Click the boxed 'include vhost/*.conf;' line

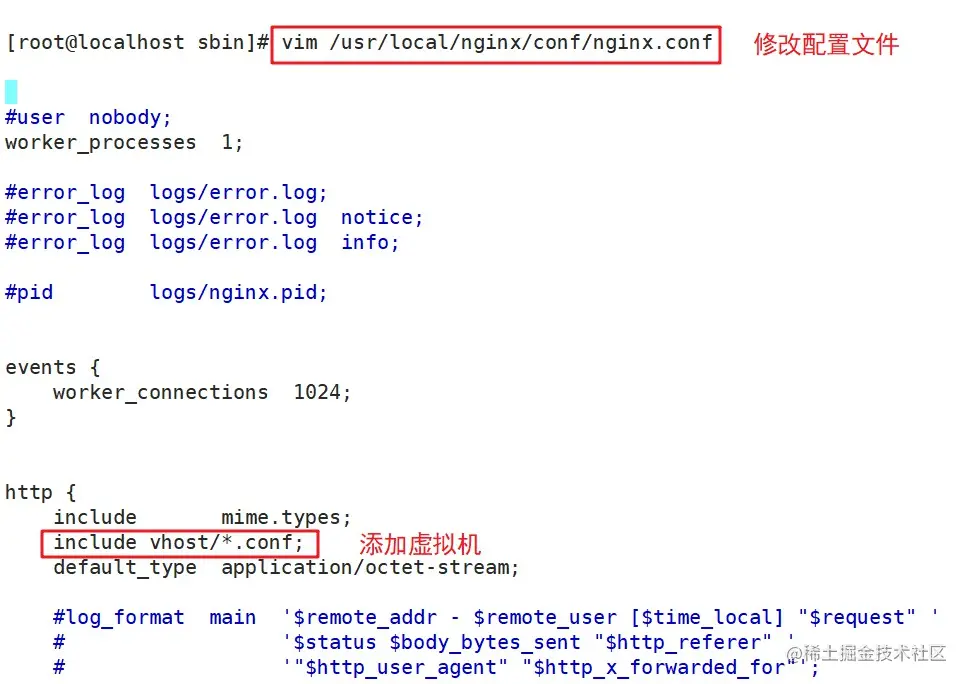point(178,543)
